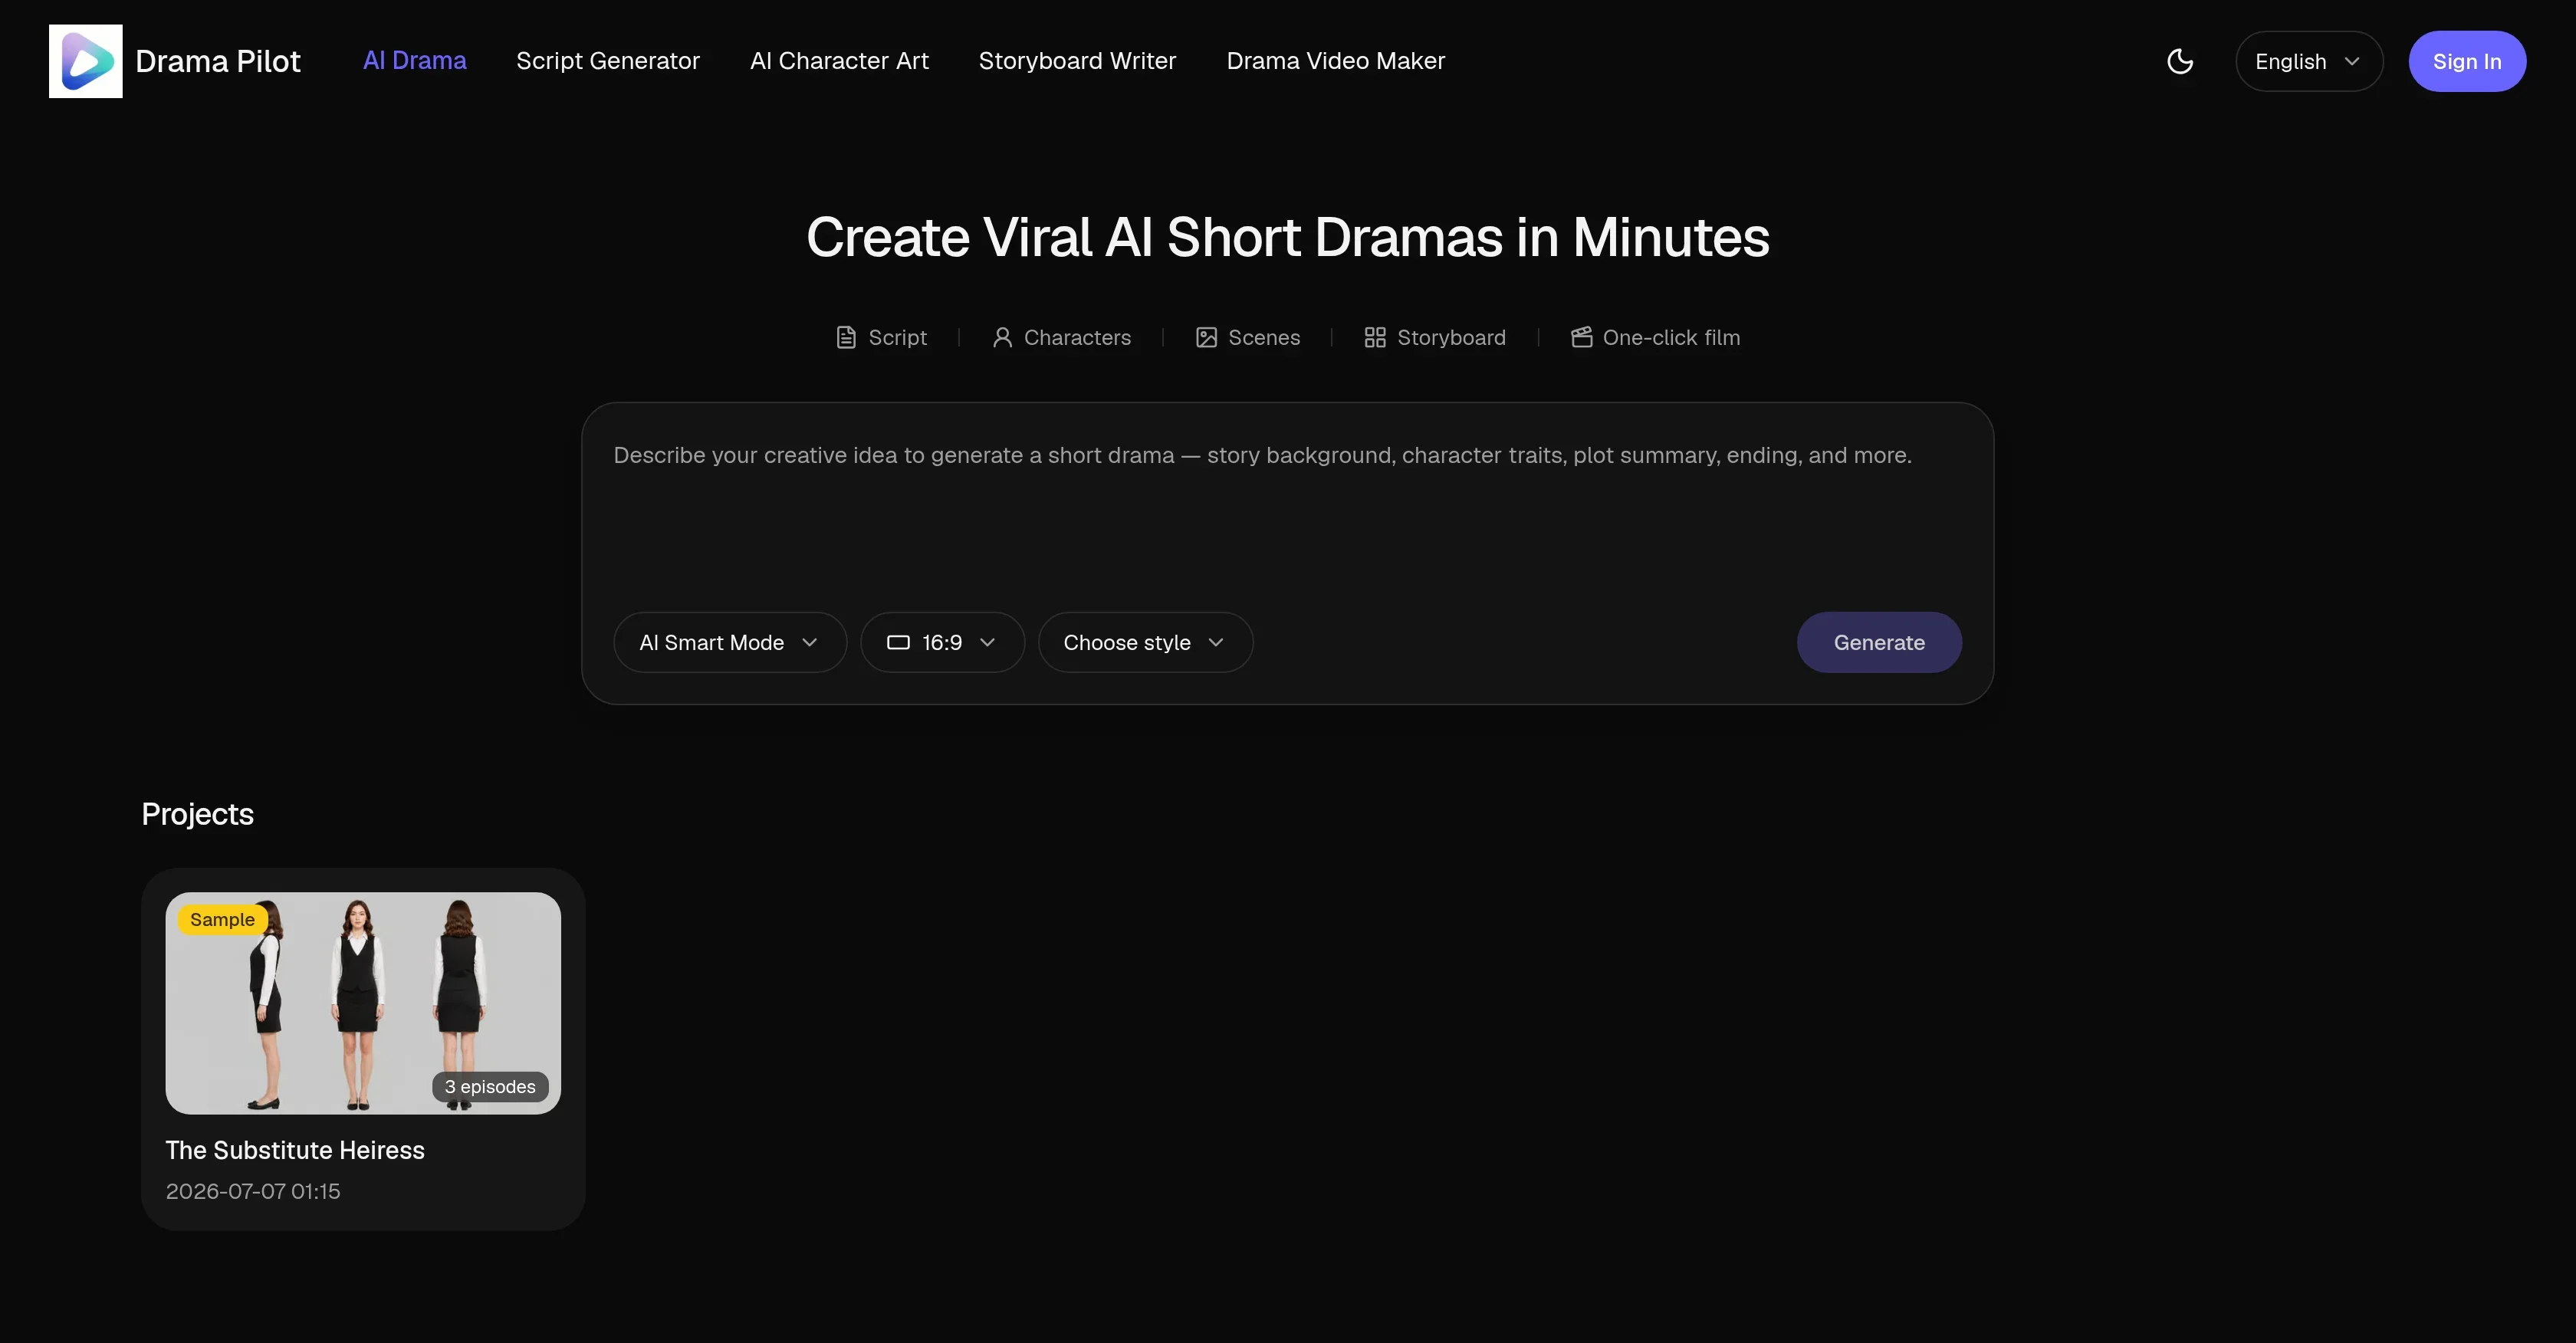The width and height of the screenshot is (2576, 1343).
Task: Expand the AI Smart Mode dropdown
Action: point(730,642)
